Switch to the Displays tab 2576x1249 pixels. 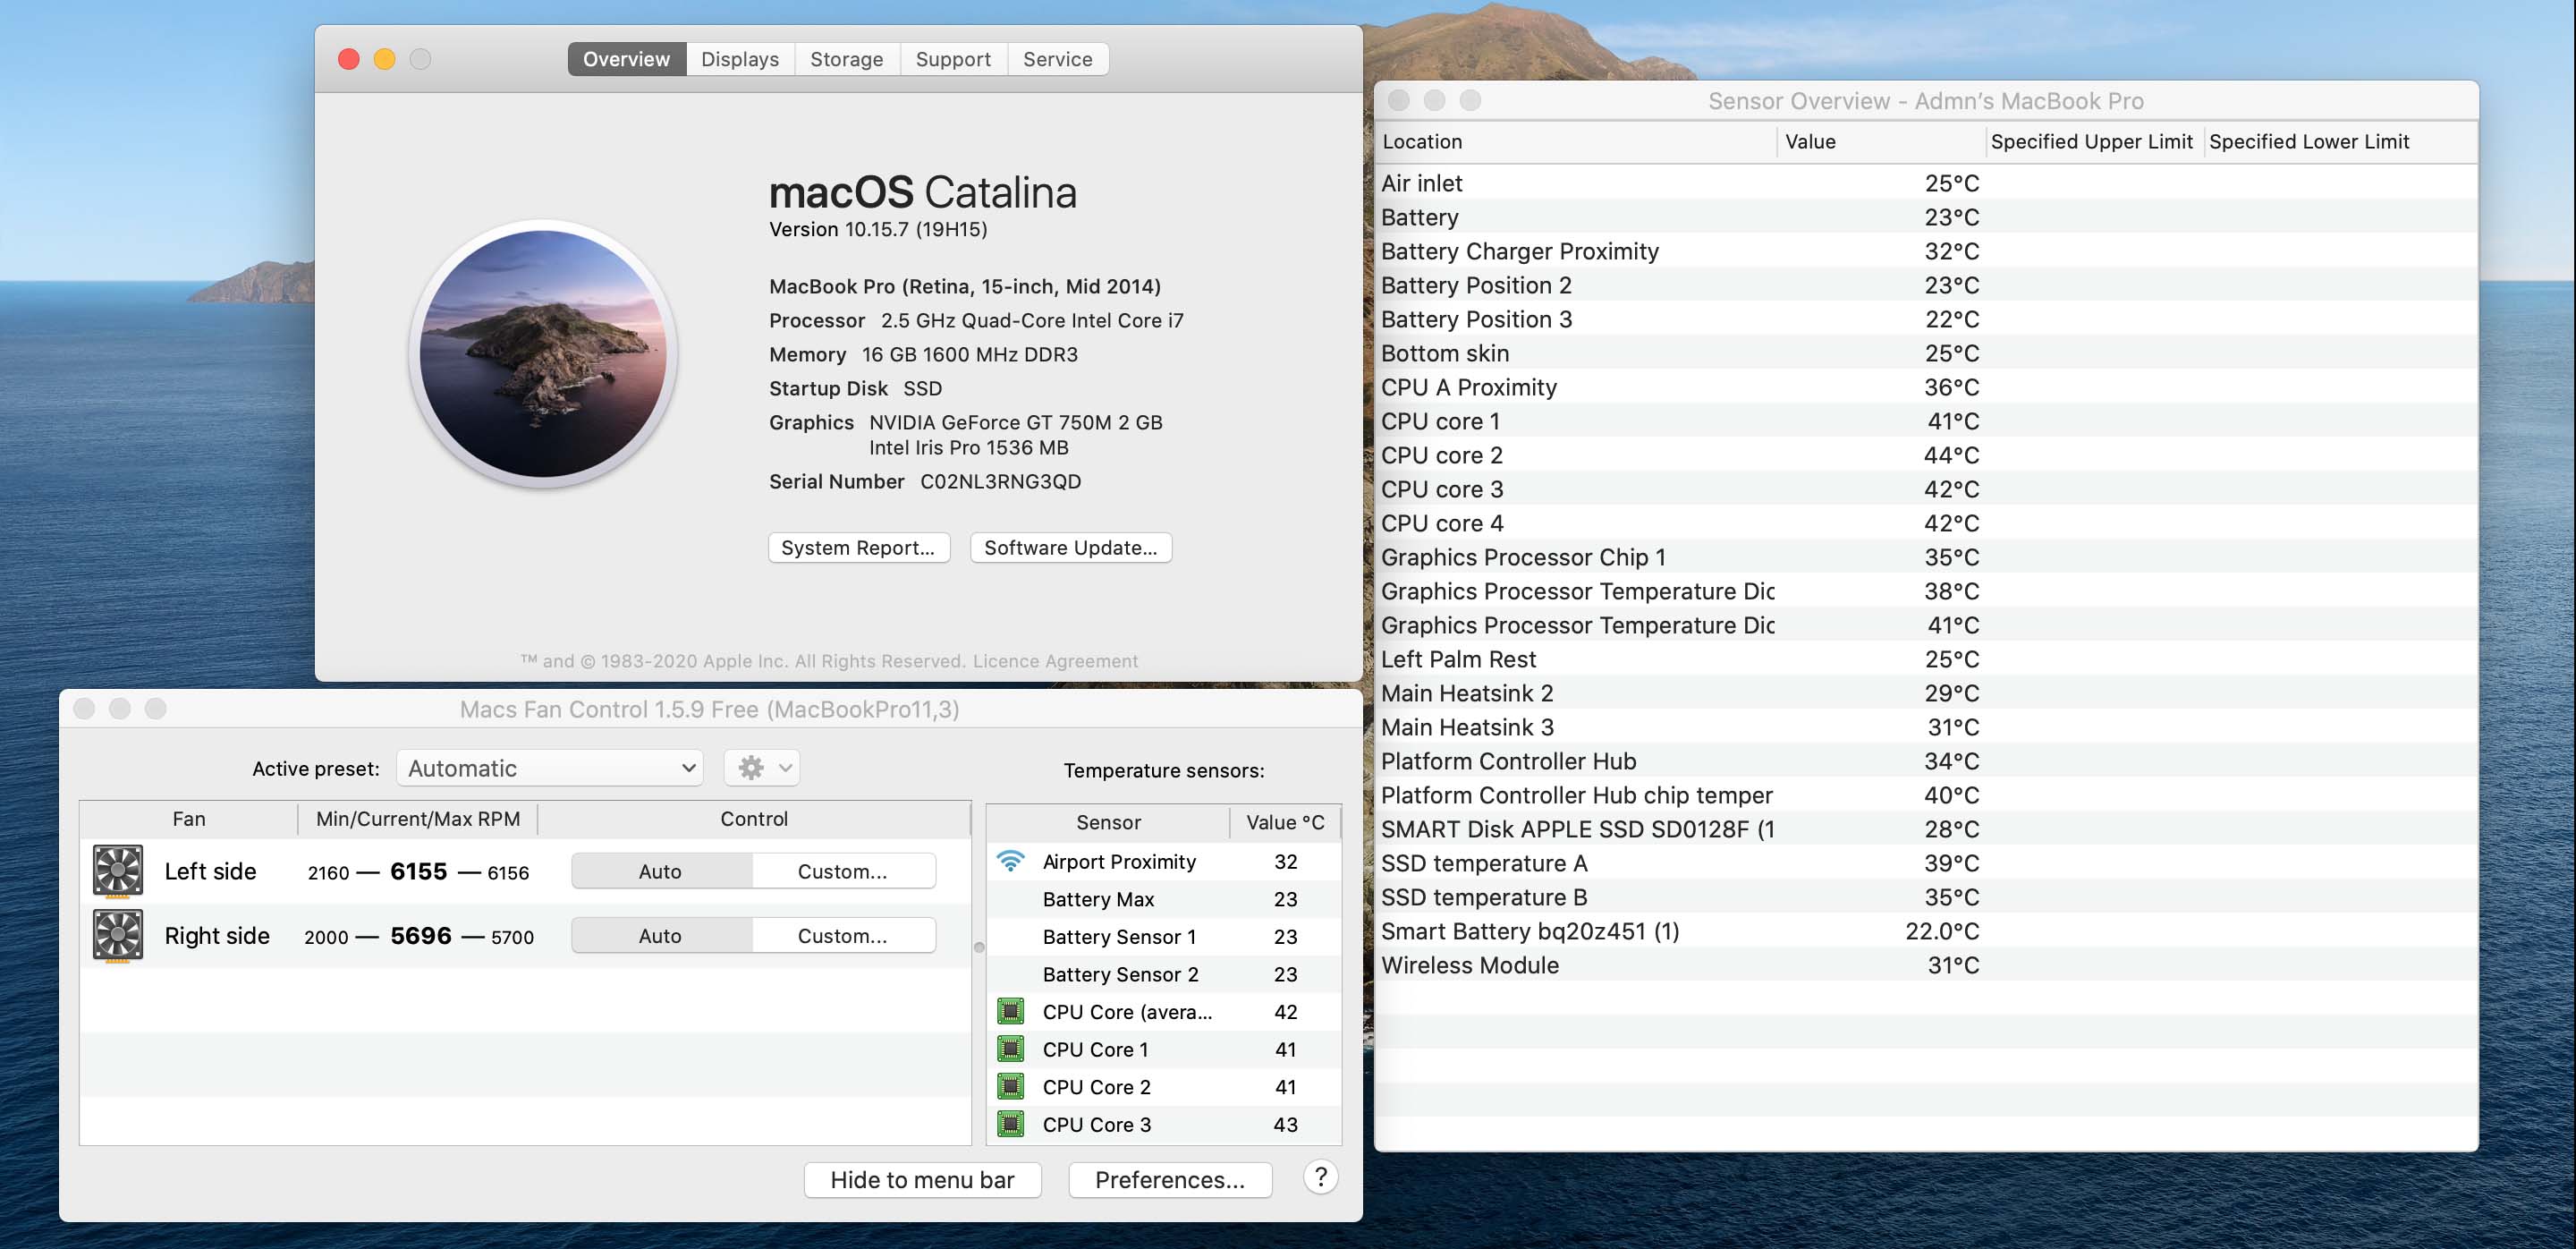739,59
